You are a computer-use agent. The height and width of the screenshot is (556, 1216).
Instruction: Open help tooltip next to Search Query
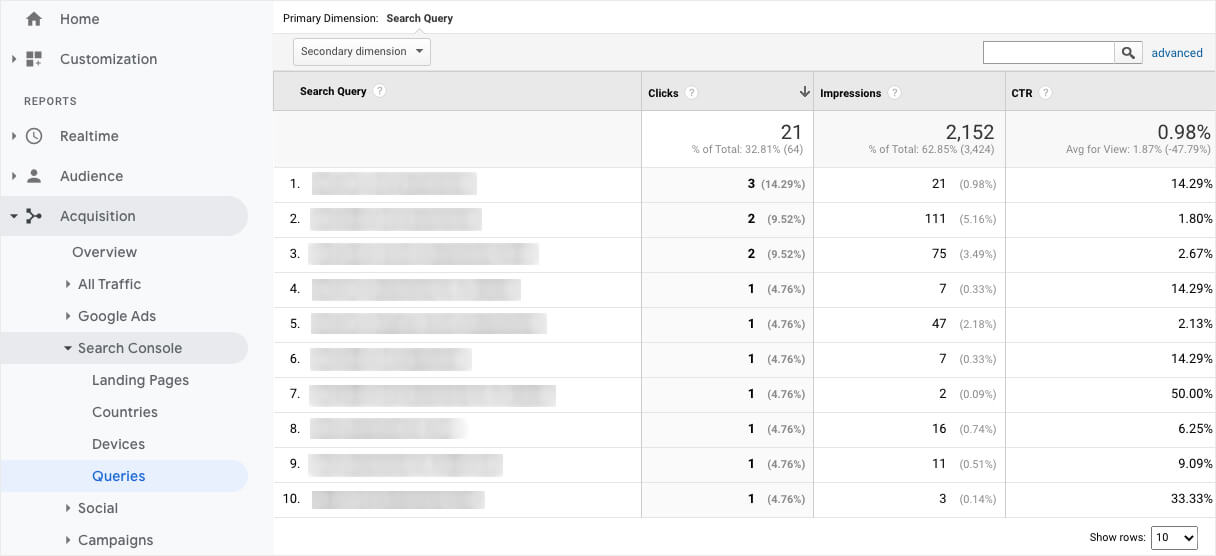click(380, 91)
